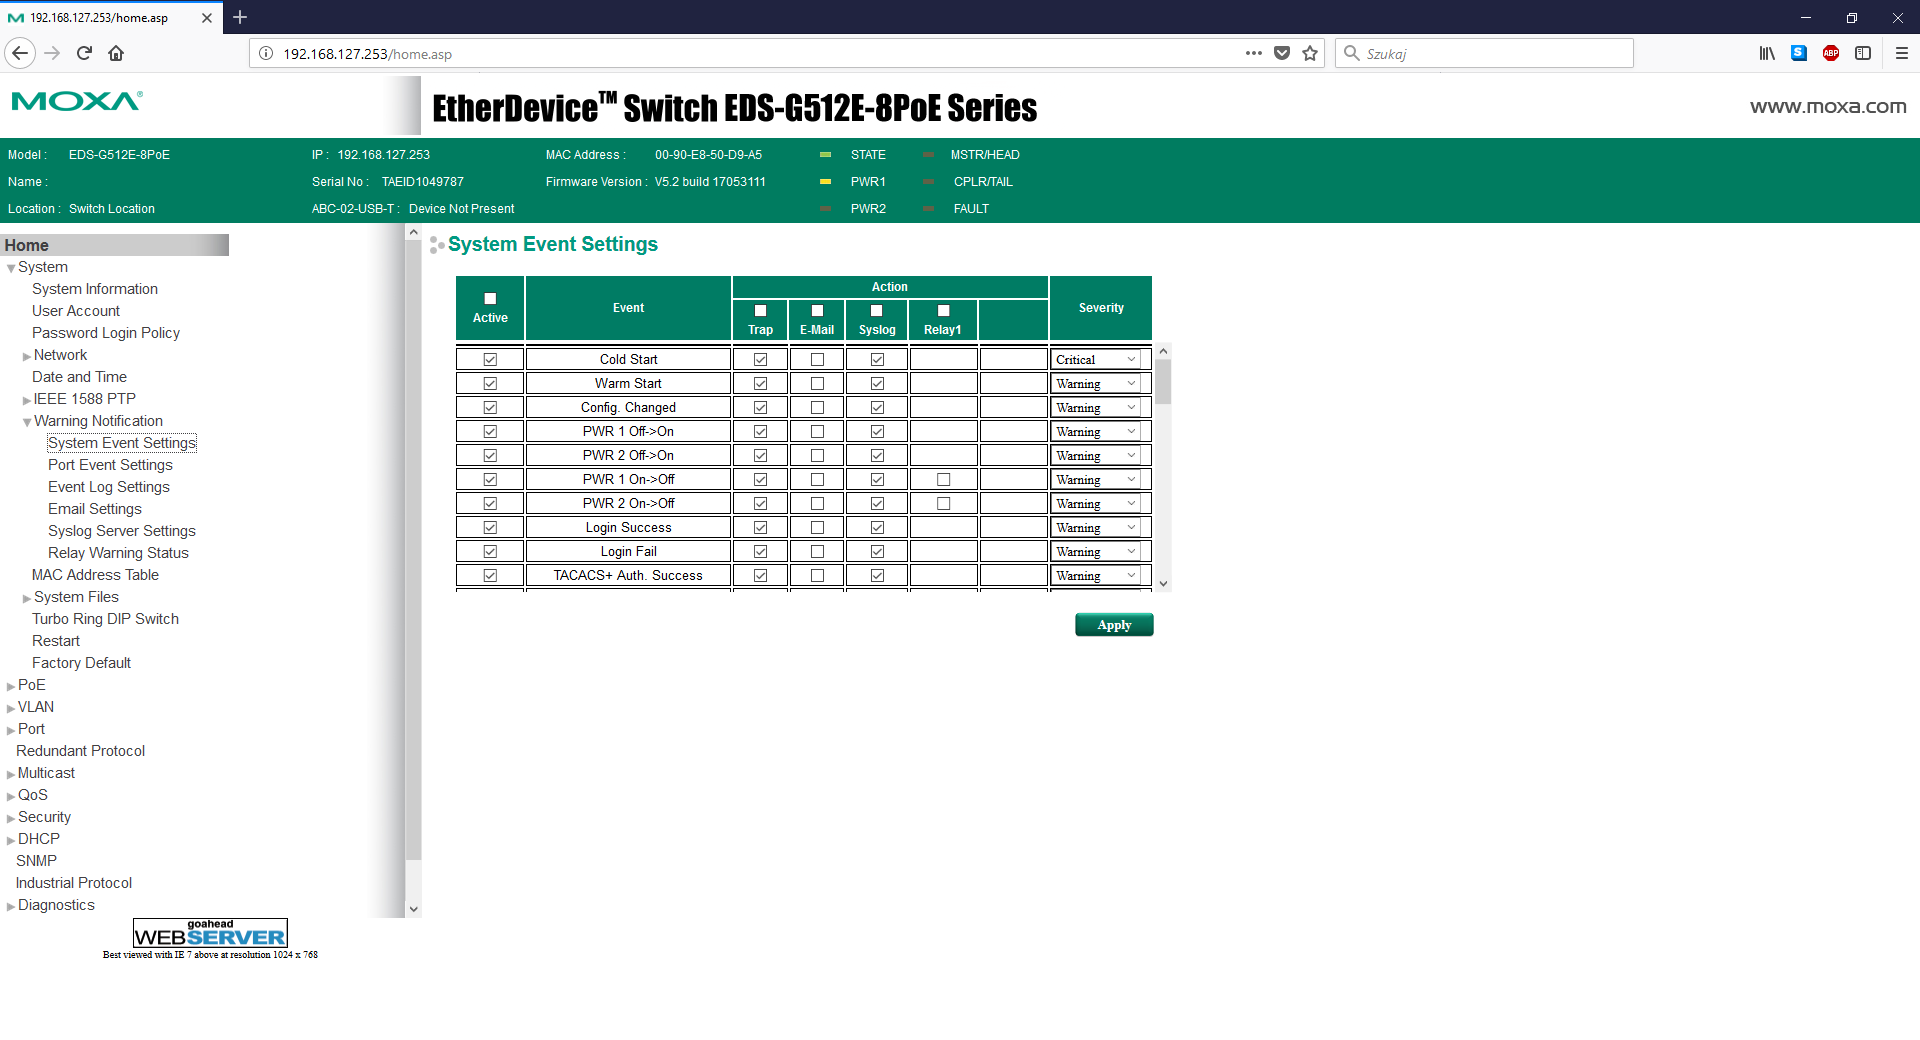Open Email Settings page

coord(95,509)
